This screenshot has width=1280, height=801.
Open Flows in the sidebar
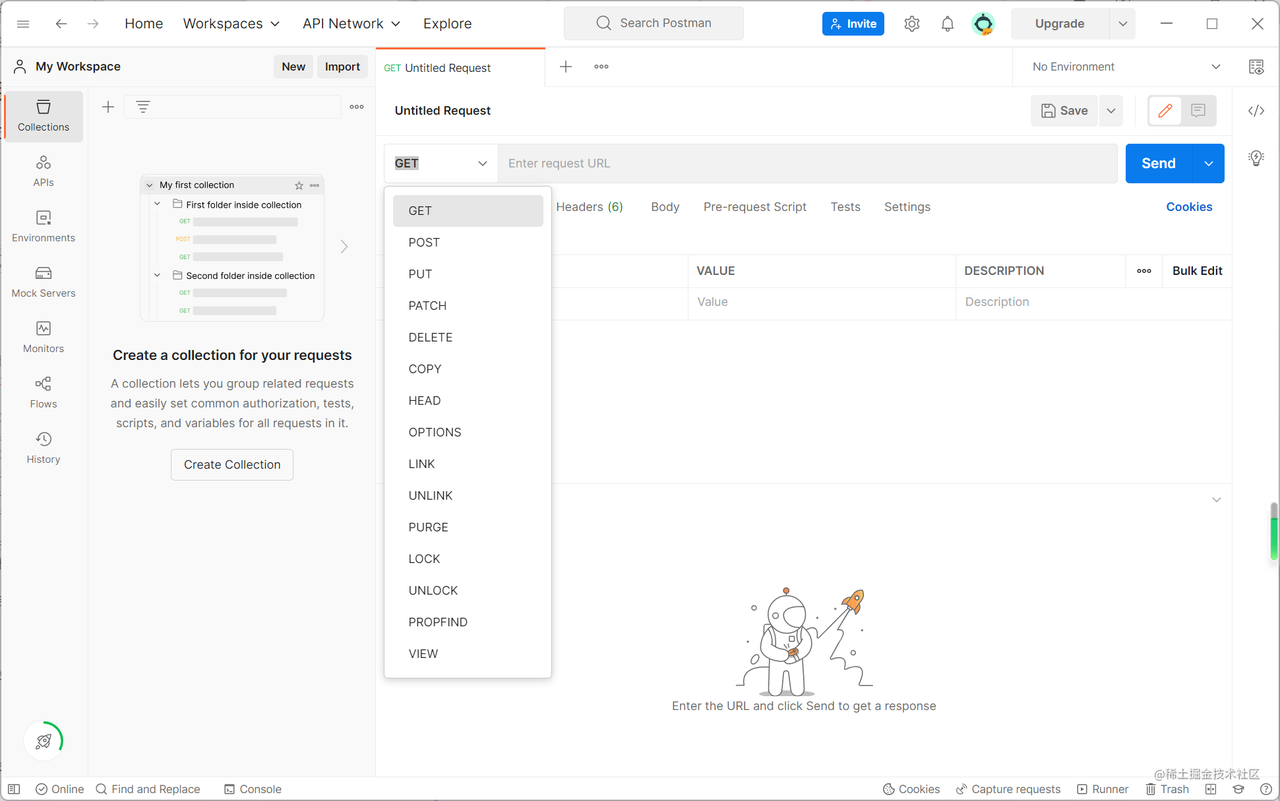44,392
